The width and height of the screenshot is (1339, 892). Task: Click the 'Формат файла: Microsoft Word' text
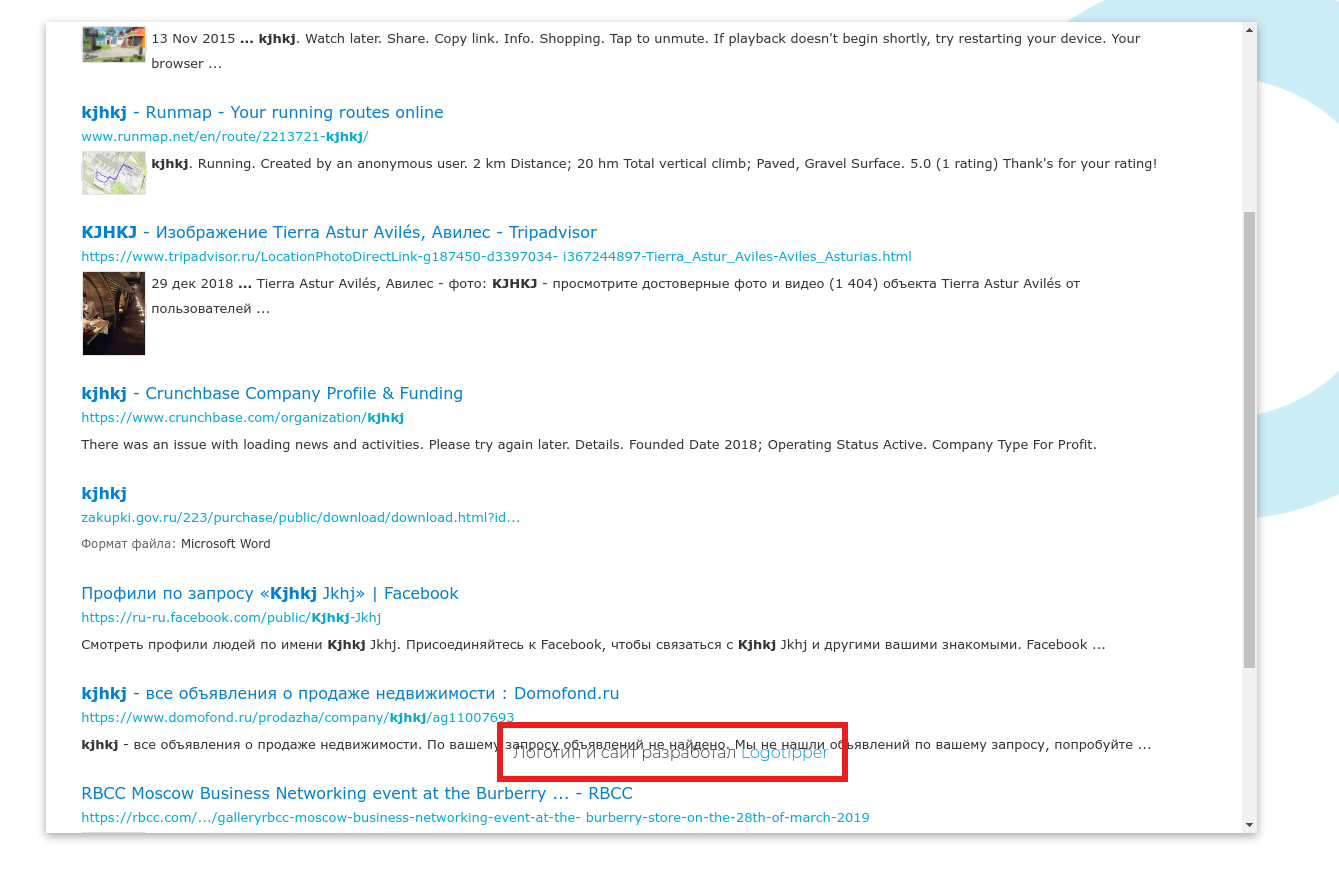(x=176, y=544)
